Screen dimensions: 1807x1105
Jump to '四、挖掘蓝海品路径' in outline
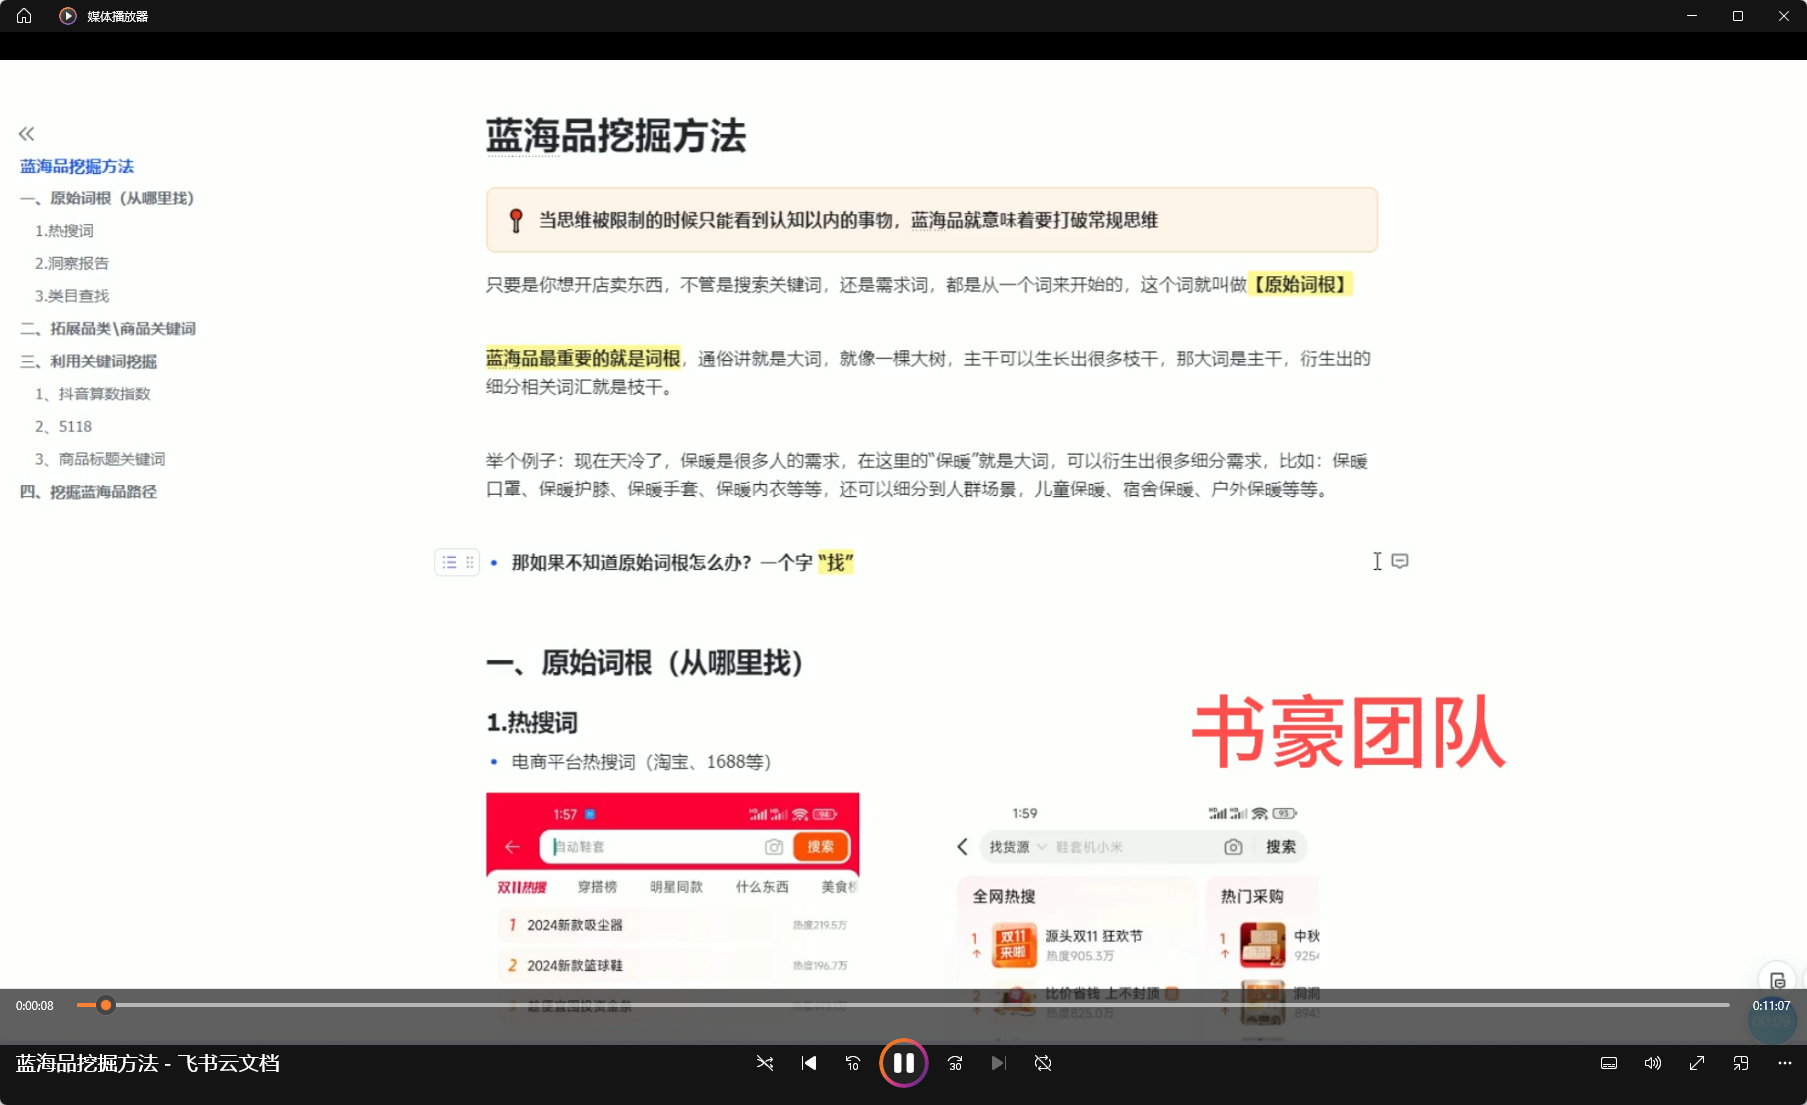pos(89,492)
